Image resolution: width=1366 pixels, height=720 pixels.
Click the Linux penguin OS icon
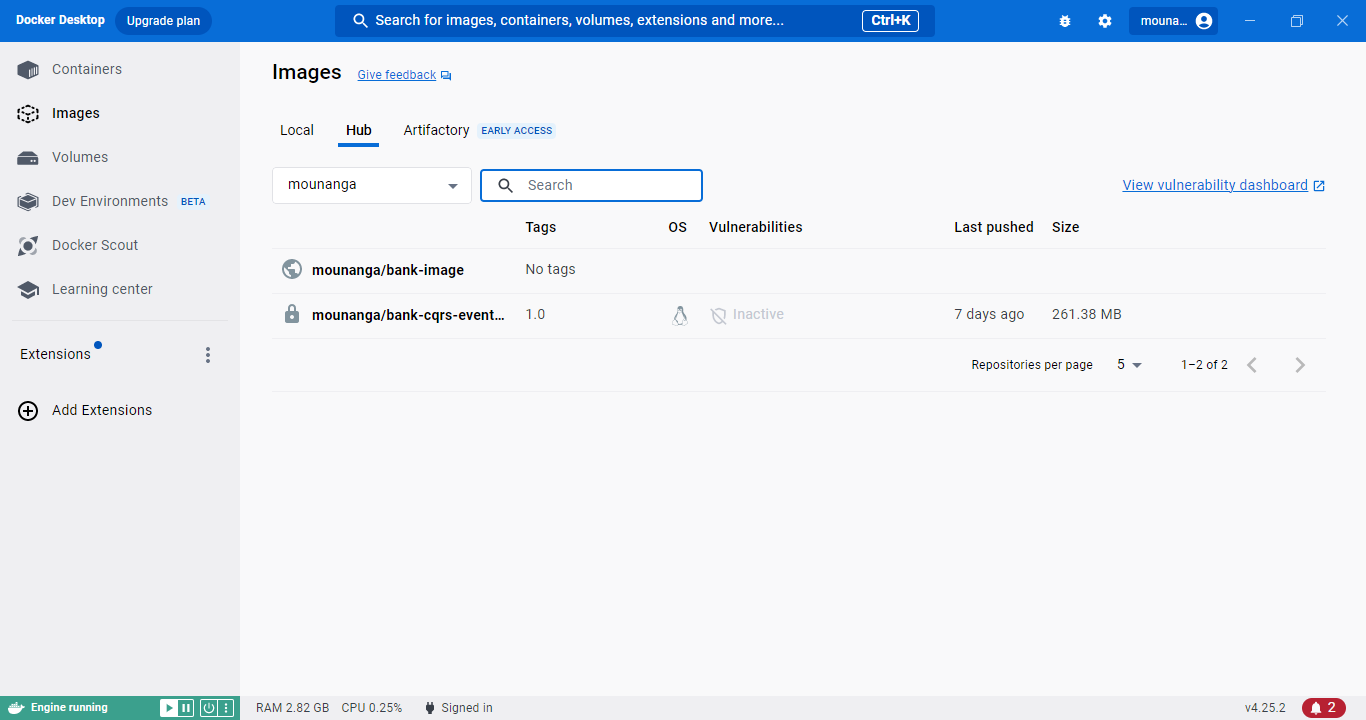tap(680, 315)
